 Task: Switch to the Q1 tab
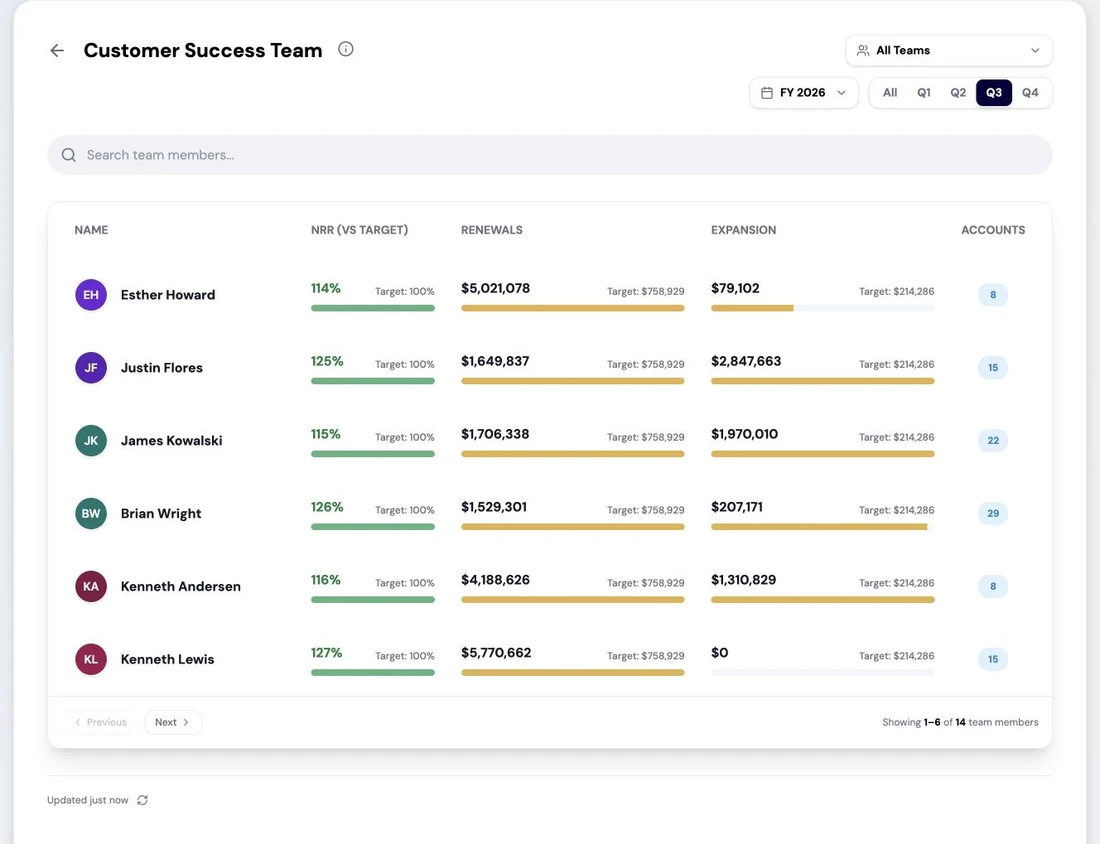click(924, 93)
